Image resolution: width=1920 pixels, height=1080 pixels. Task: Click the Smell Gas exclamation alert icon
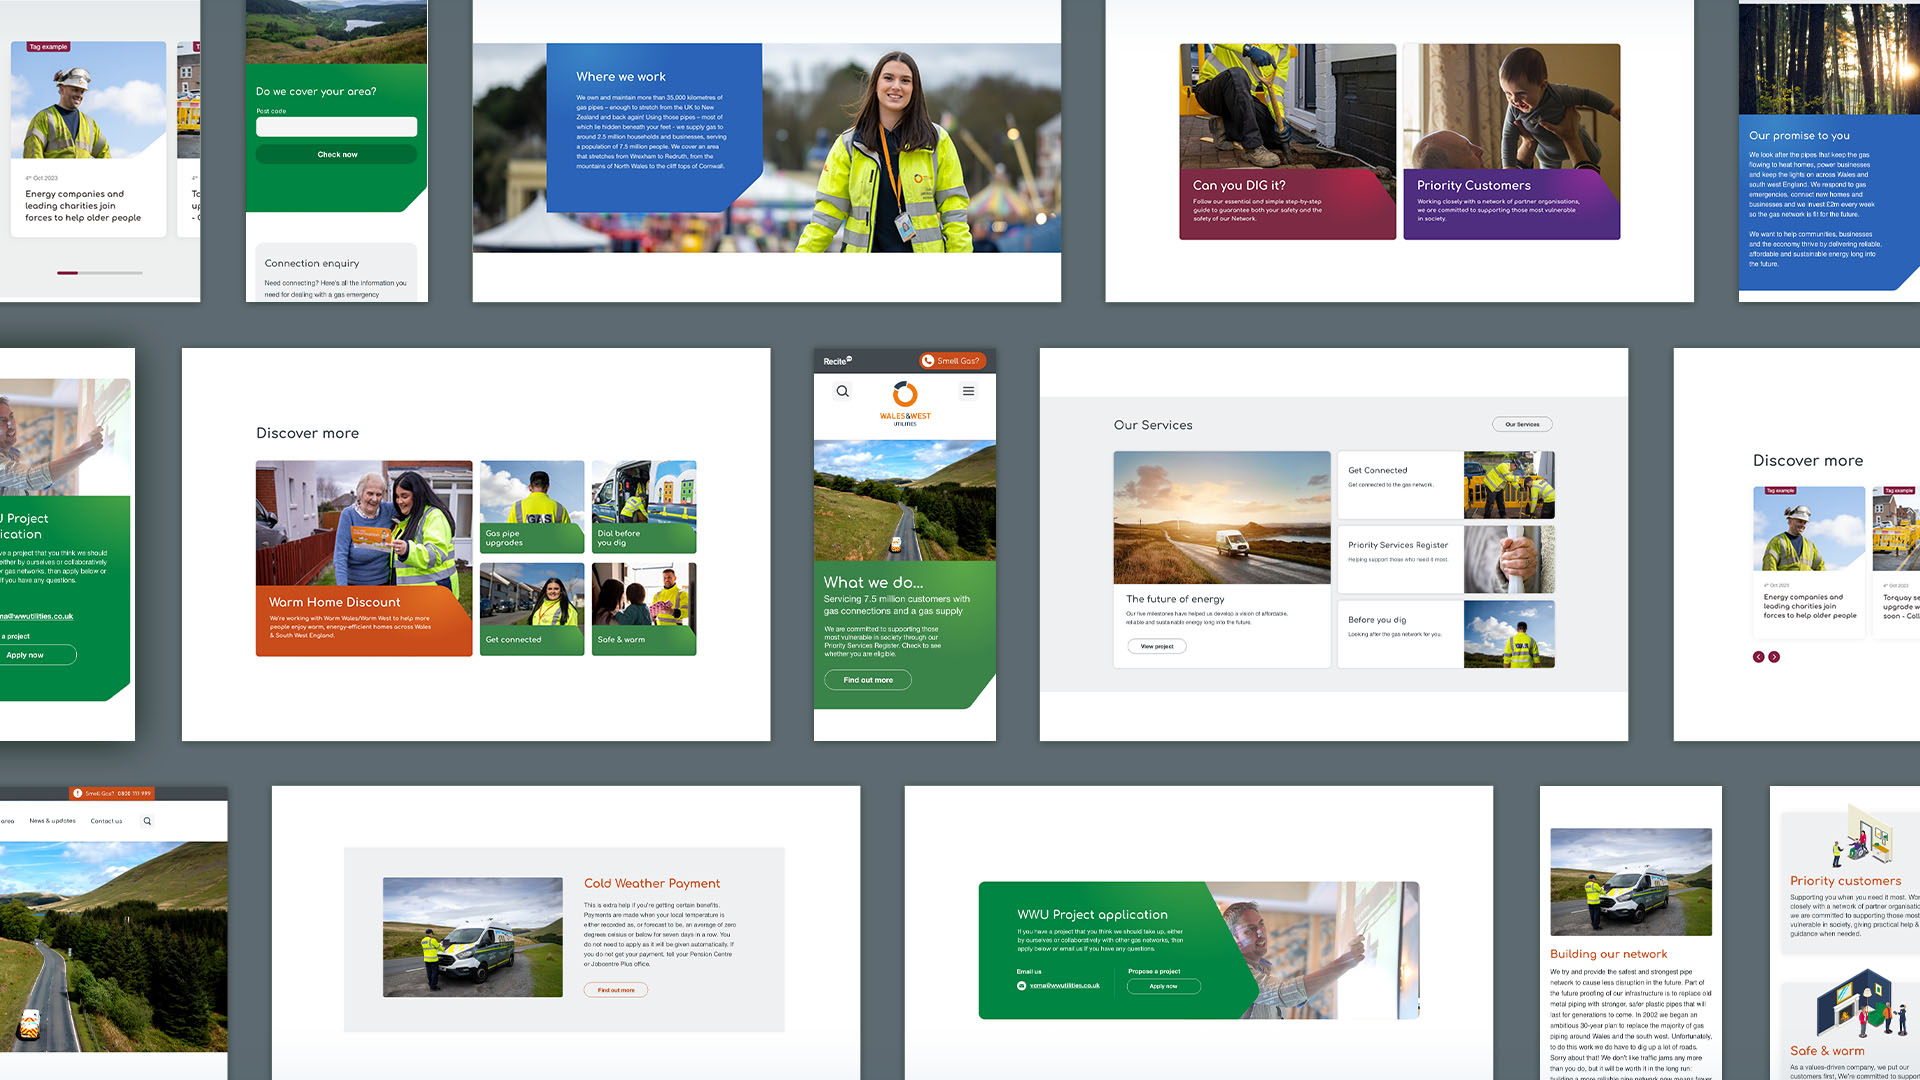pos(77,793)
